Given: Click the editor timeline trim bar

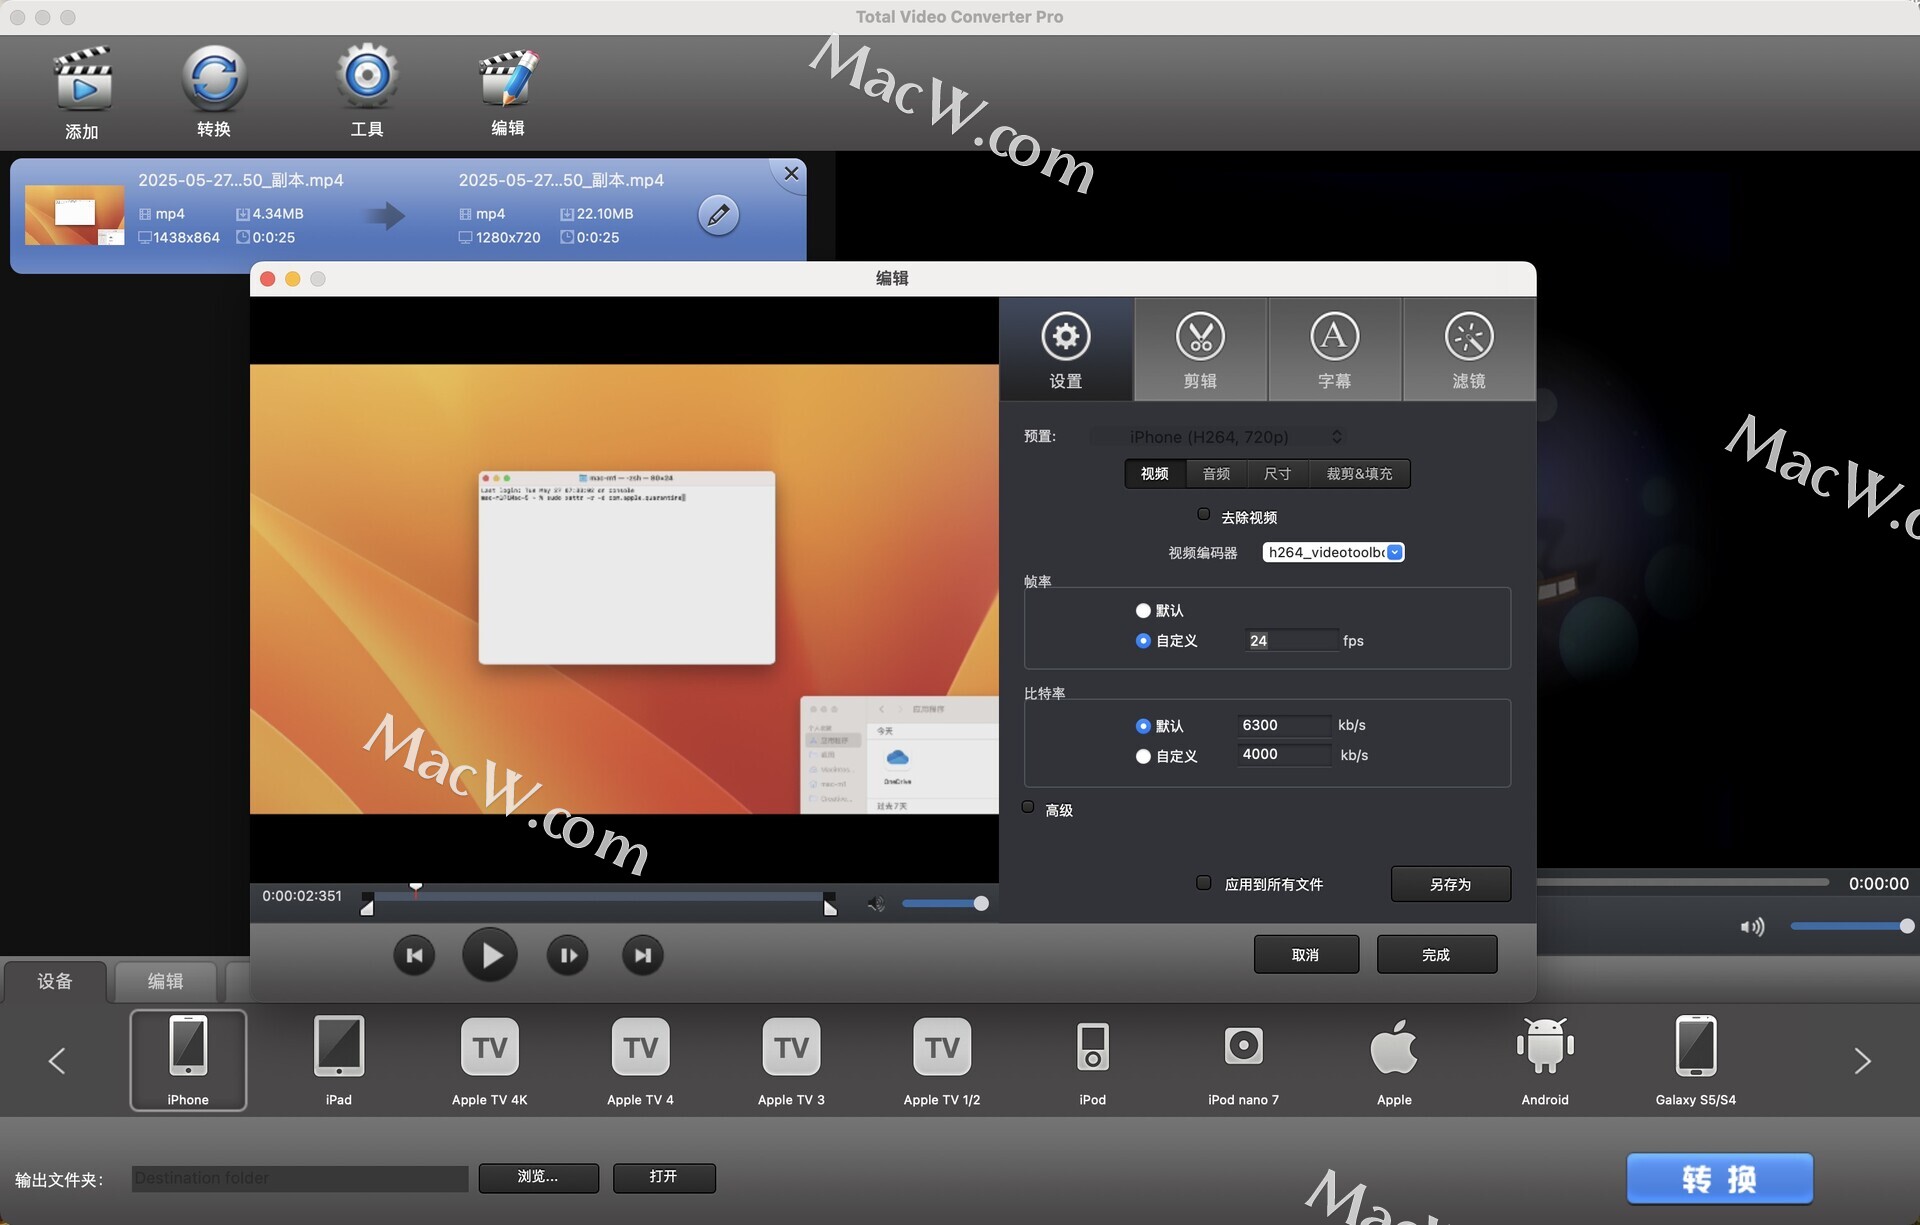Looking at the screenshot, I should click(x=598, y=899).
